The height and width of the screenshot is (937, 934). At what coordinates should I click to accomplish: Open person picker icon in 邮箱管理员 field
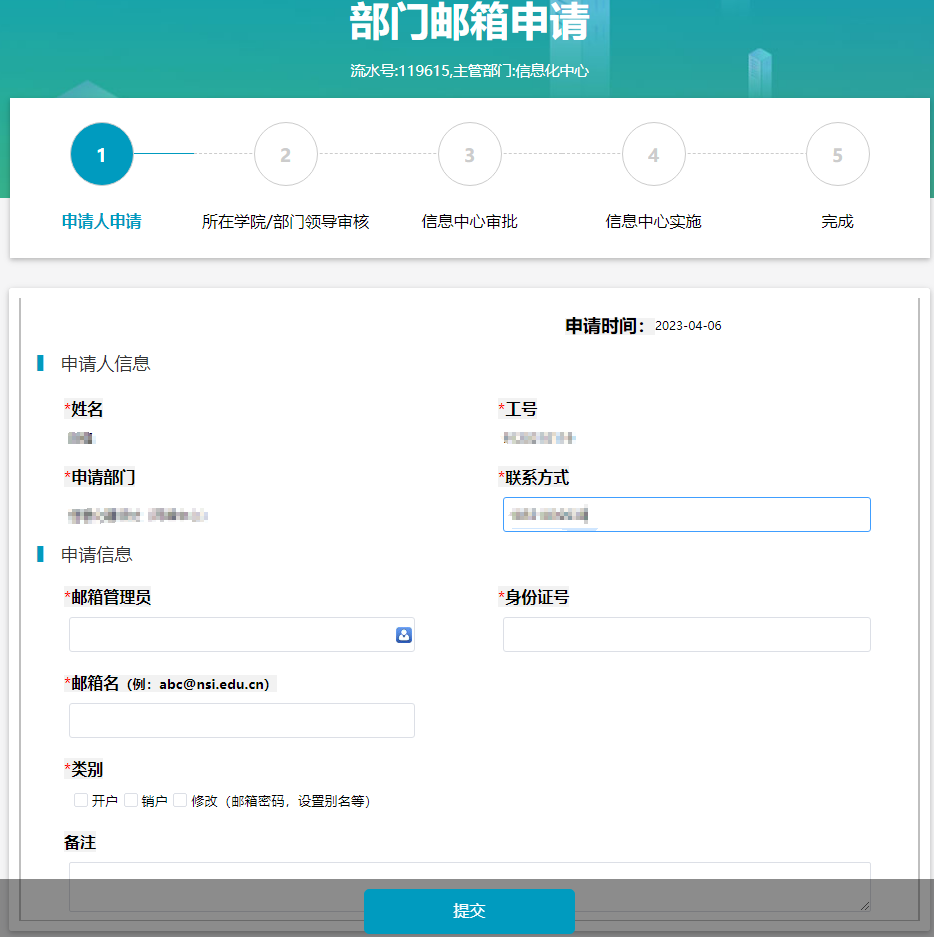pyautogui.click(x=403, y=635)
